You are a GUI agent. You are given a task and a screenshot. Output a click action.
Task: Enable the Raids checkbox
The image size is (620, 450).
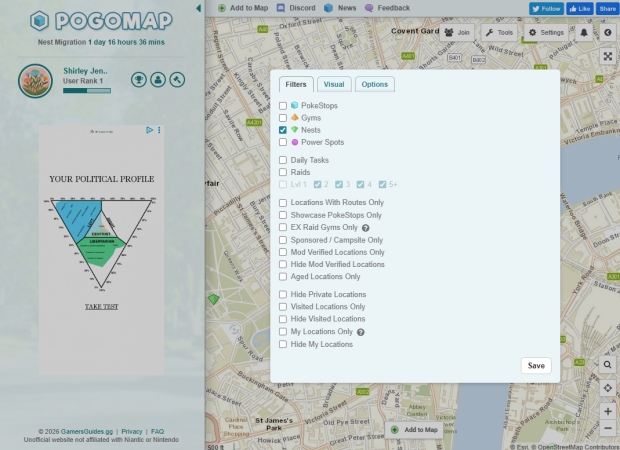pos(283,172)
